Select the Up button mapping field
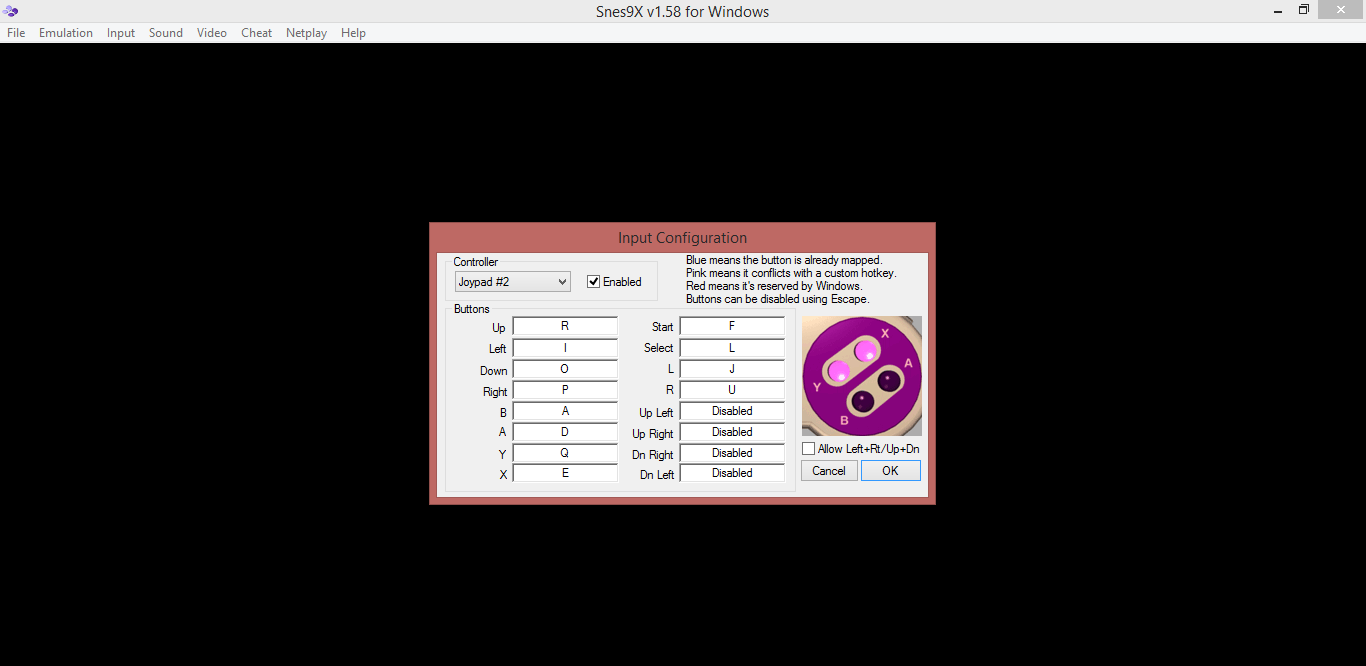Image resolution: width=1366 pixels, height=666 pixels. (565, 326)
